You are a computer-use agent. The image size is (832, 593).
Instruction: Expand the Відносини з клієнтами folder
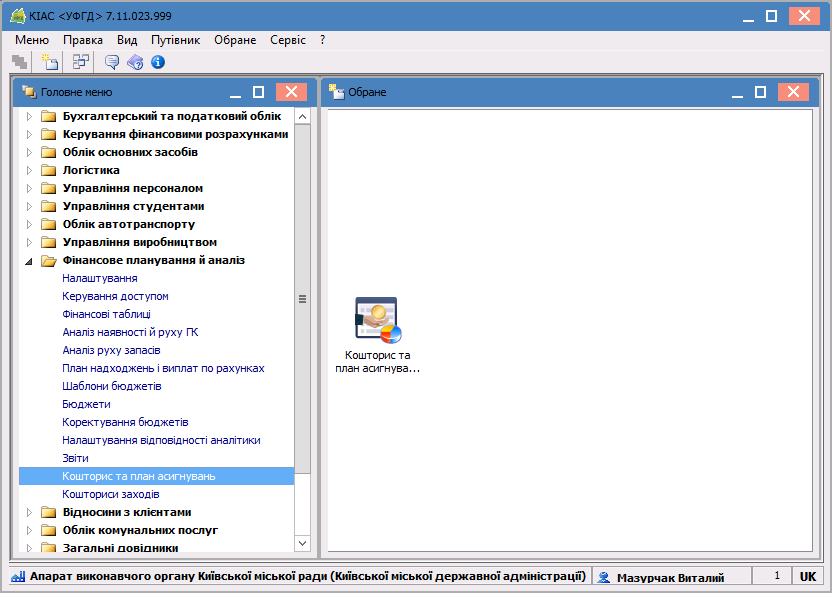[29, 512]
